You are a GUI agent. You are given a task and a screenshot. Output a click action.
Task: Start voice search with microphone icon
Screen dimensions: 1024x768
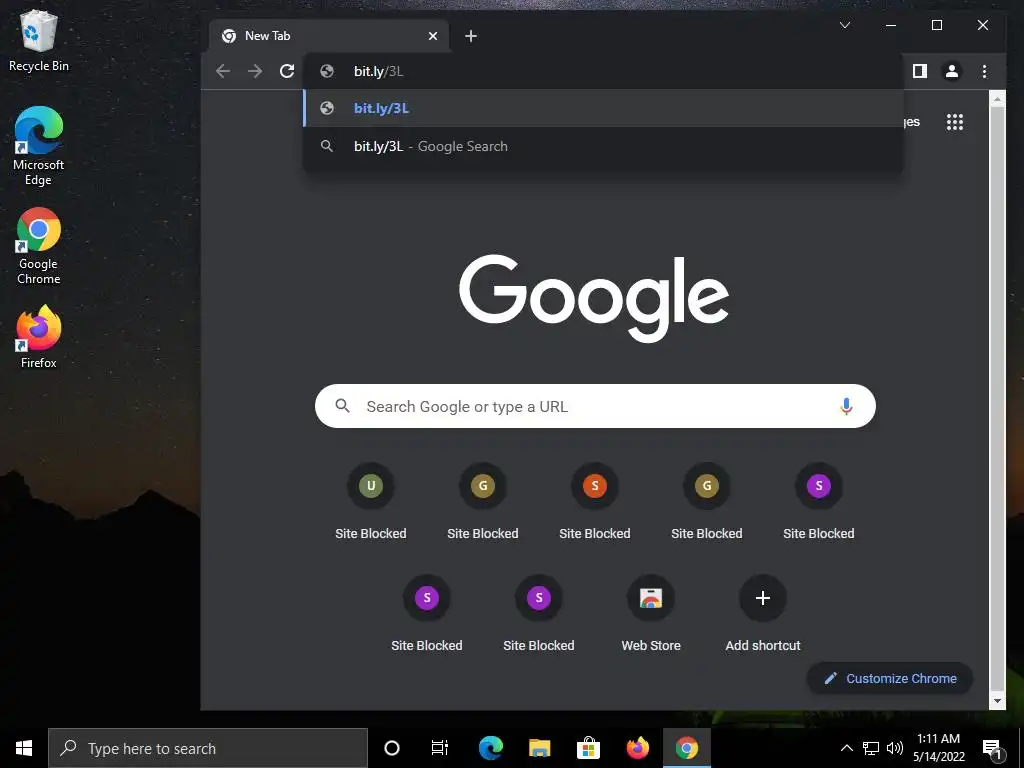(846, 406)
